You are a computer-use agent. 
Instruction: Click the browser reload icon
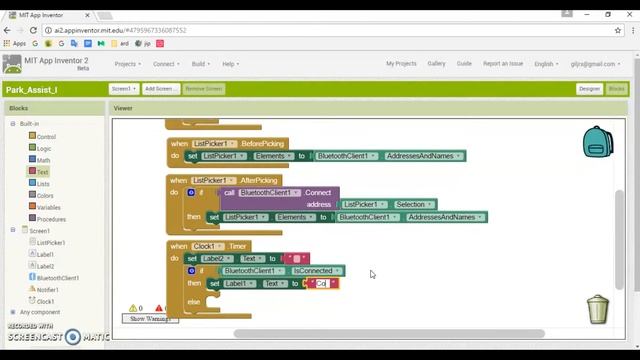coord(33,30)
